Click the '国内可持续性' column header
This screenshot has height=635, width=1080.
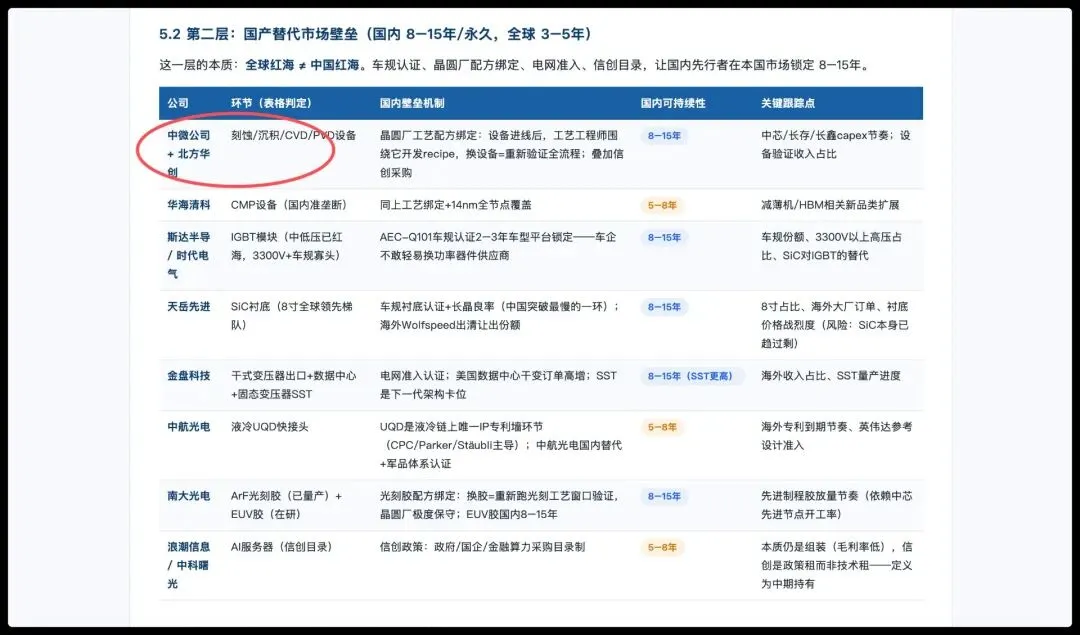click(x=673, y=103)
